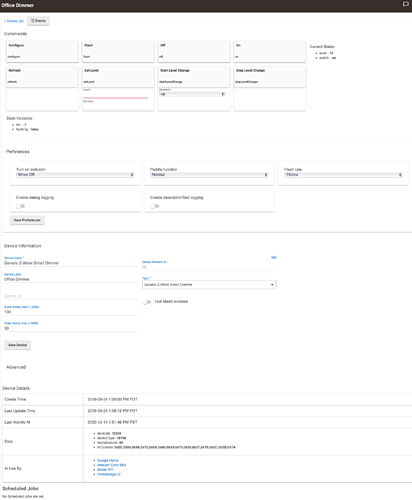
Task: Click the Device Label input field
Action: [71, 279]
